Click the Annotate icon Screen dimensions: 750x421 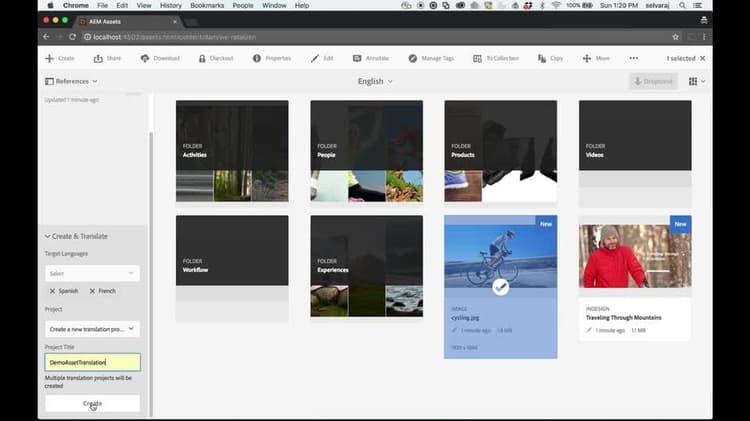(x=357, y=58)
